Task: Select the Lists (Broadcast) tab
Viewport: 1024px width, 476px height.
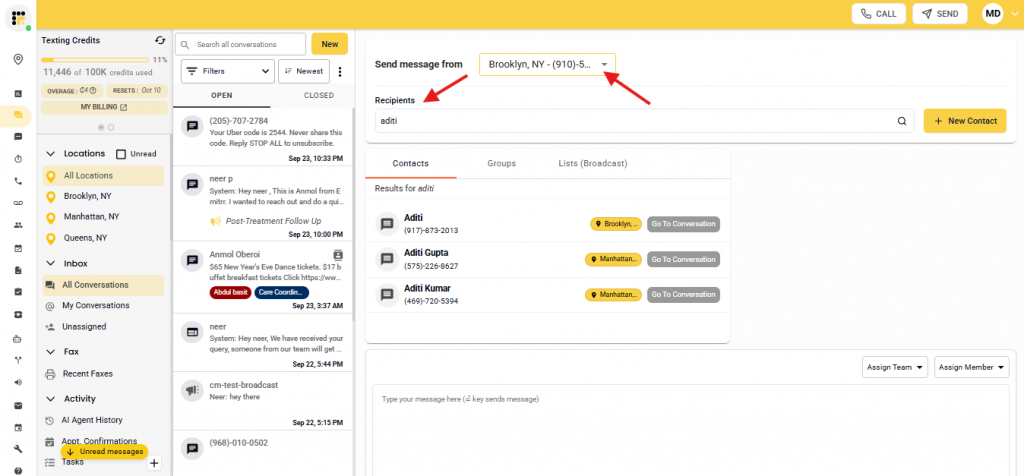Action: point(593,163)
